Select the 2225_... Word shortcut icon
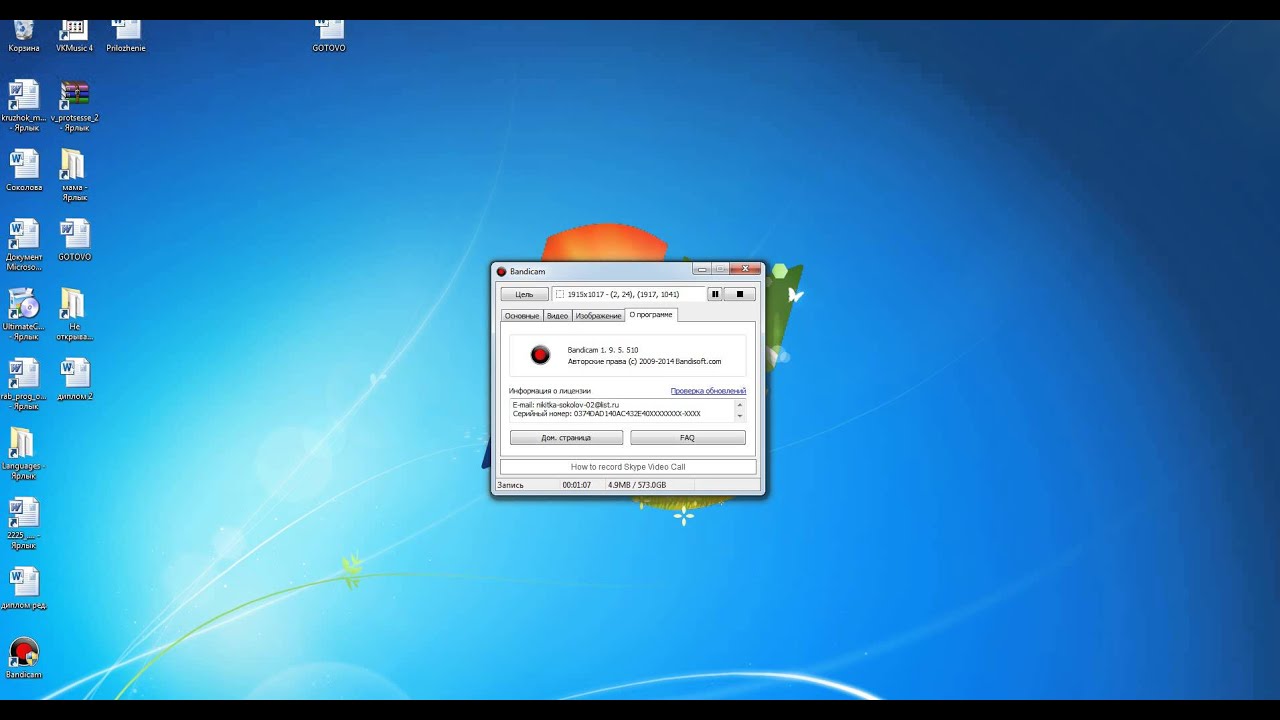This screenshot has width=1280, height=720. click(24, 524)
